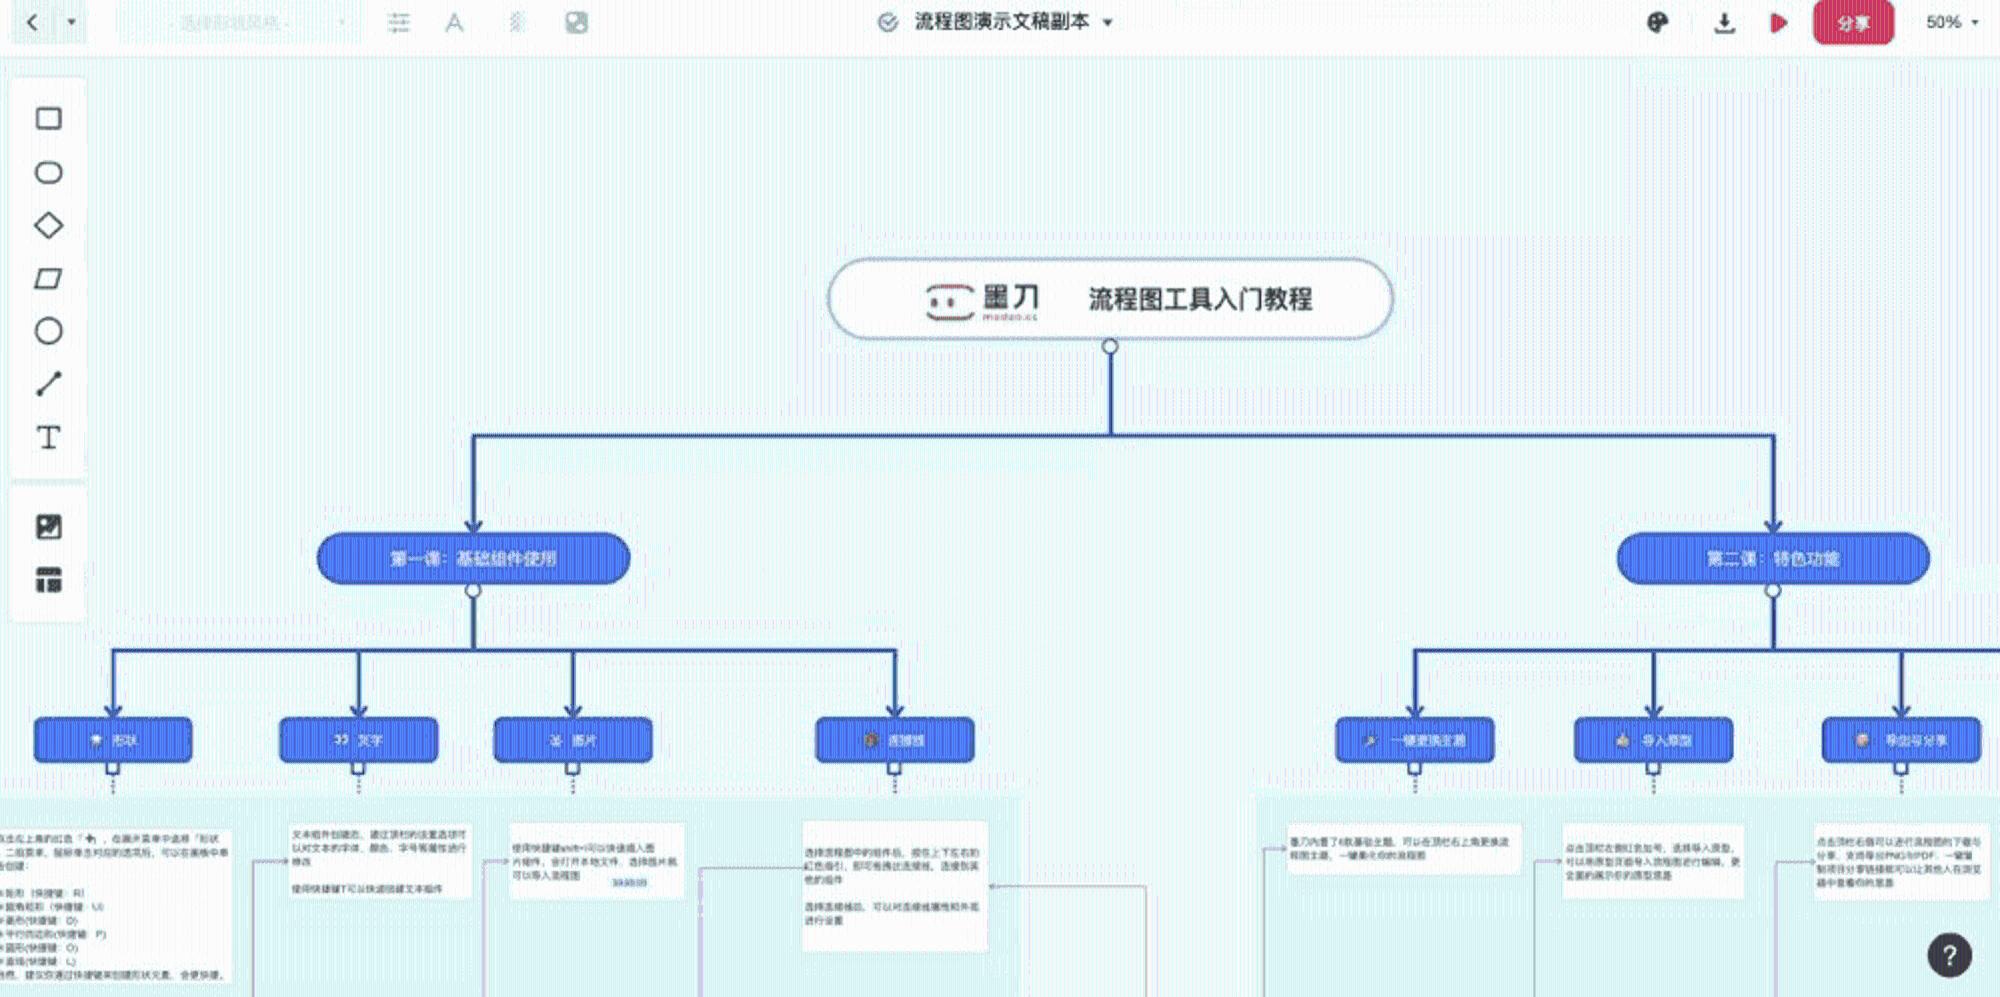
Task: Select the parallelogram shape tool
Action: [x=48, y=279]
